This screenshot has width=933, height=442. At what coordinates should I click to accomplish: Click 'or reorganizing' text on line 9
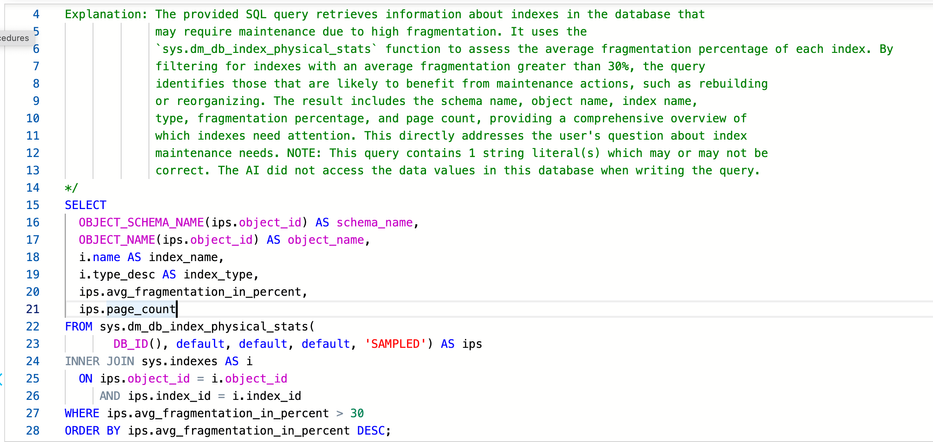[208, 101]
